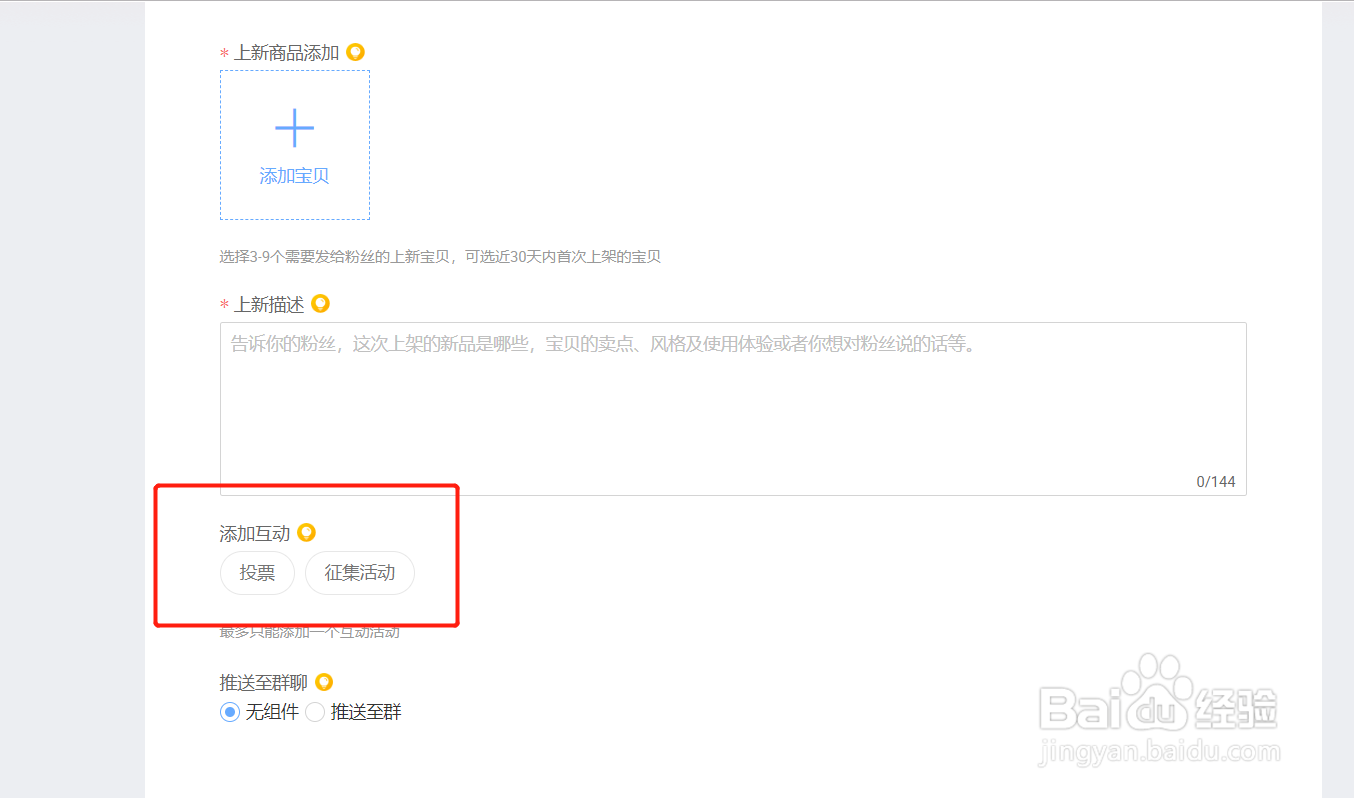Click the jingyan.baidu.com watermark text
Image resolution: width=1354 pixels, height=798 pixels.
click(1158, 751)
